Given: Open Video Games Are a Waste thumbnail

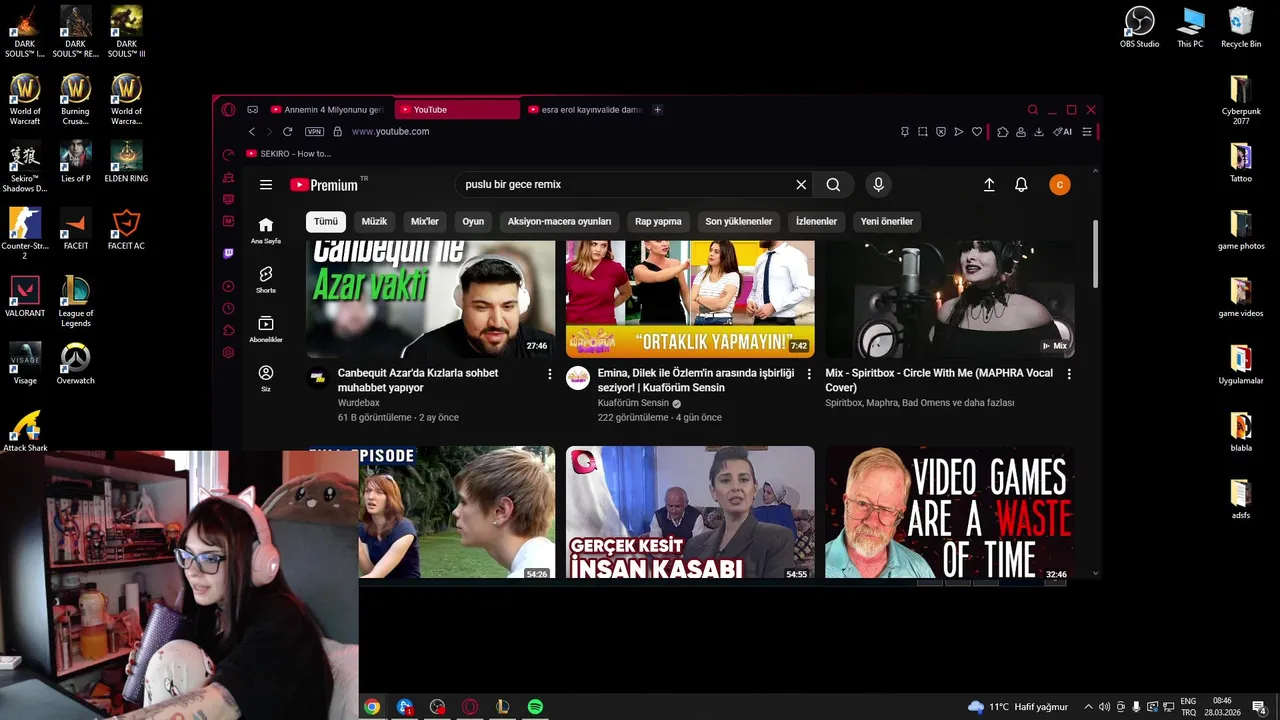Looking at the screenshot, I should (x=950, y=512).
